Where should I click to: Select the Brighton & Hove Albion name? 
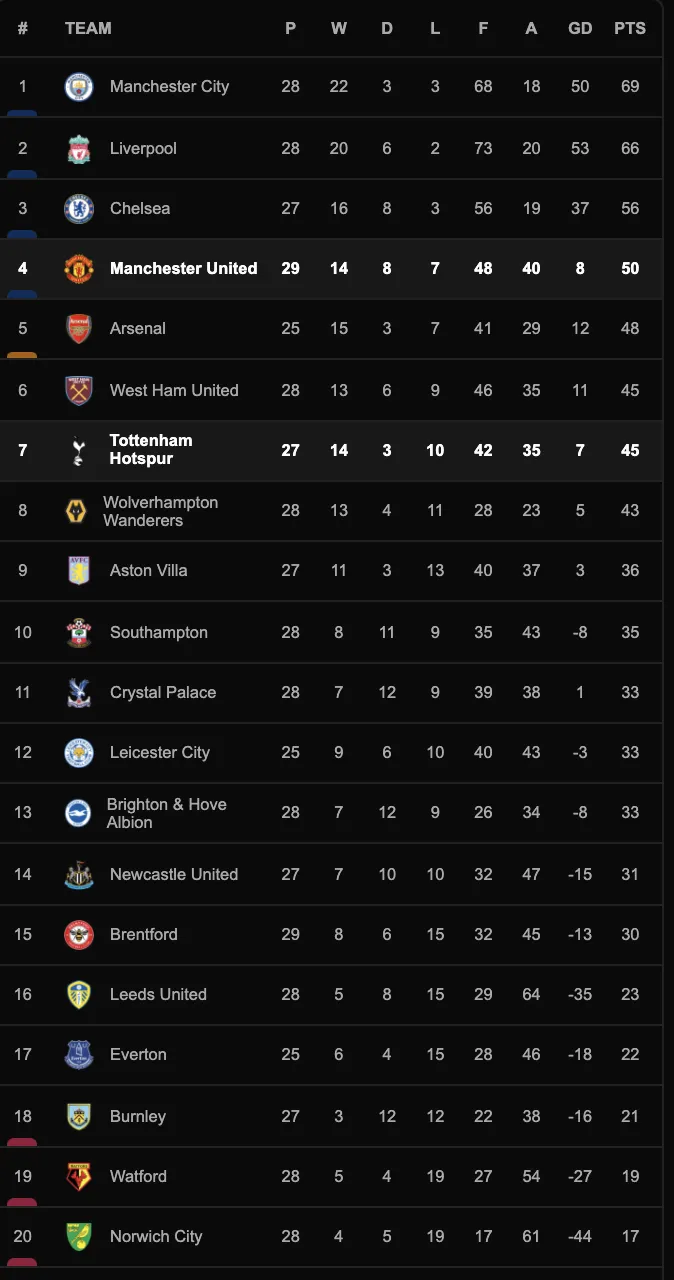pyautogui.click(x=167, y=813)
